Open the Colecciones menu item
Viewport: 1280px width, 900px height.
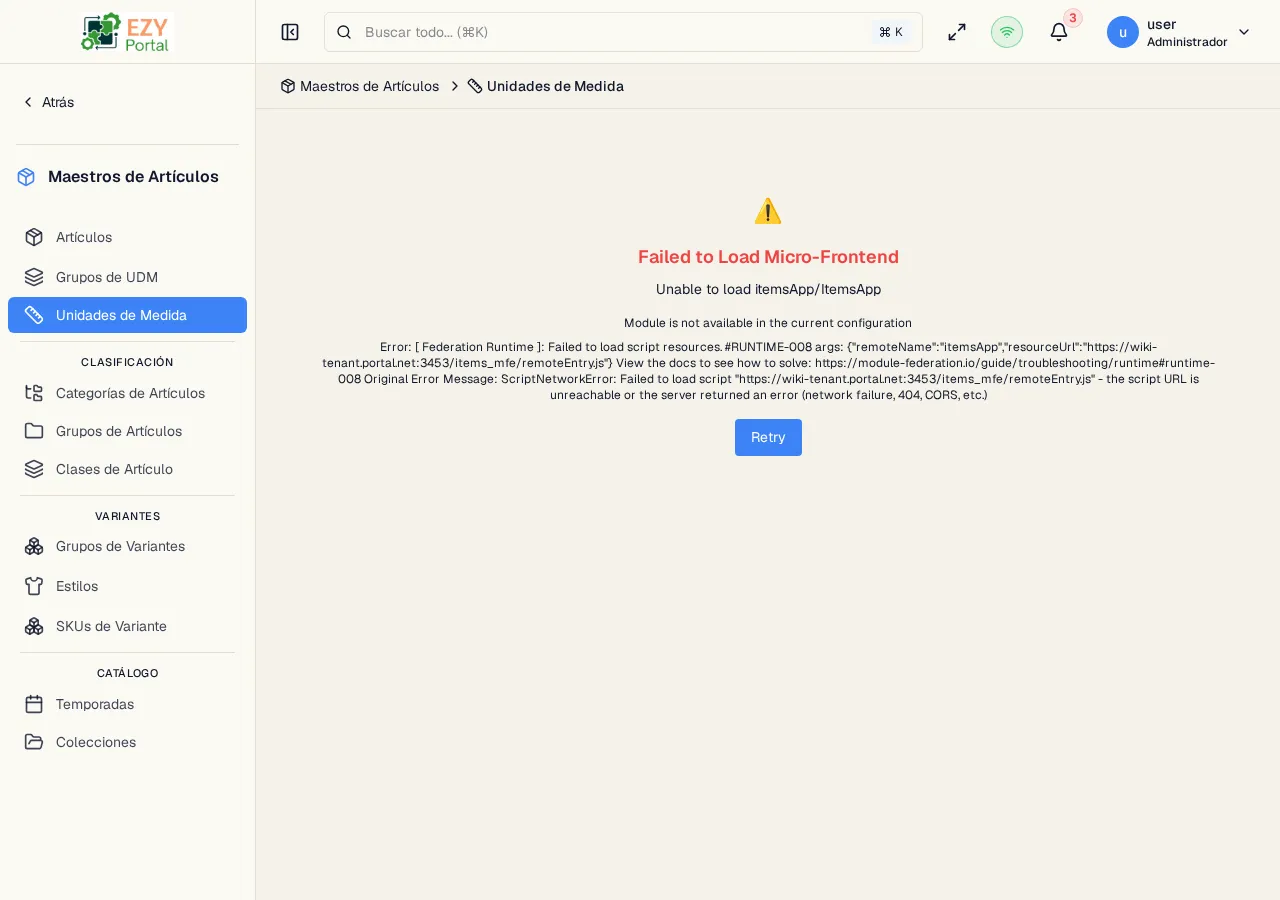pos(127,742)
